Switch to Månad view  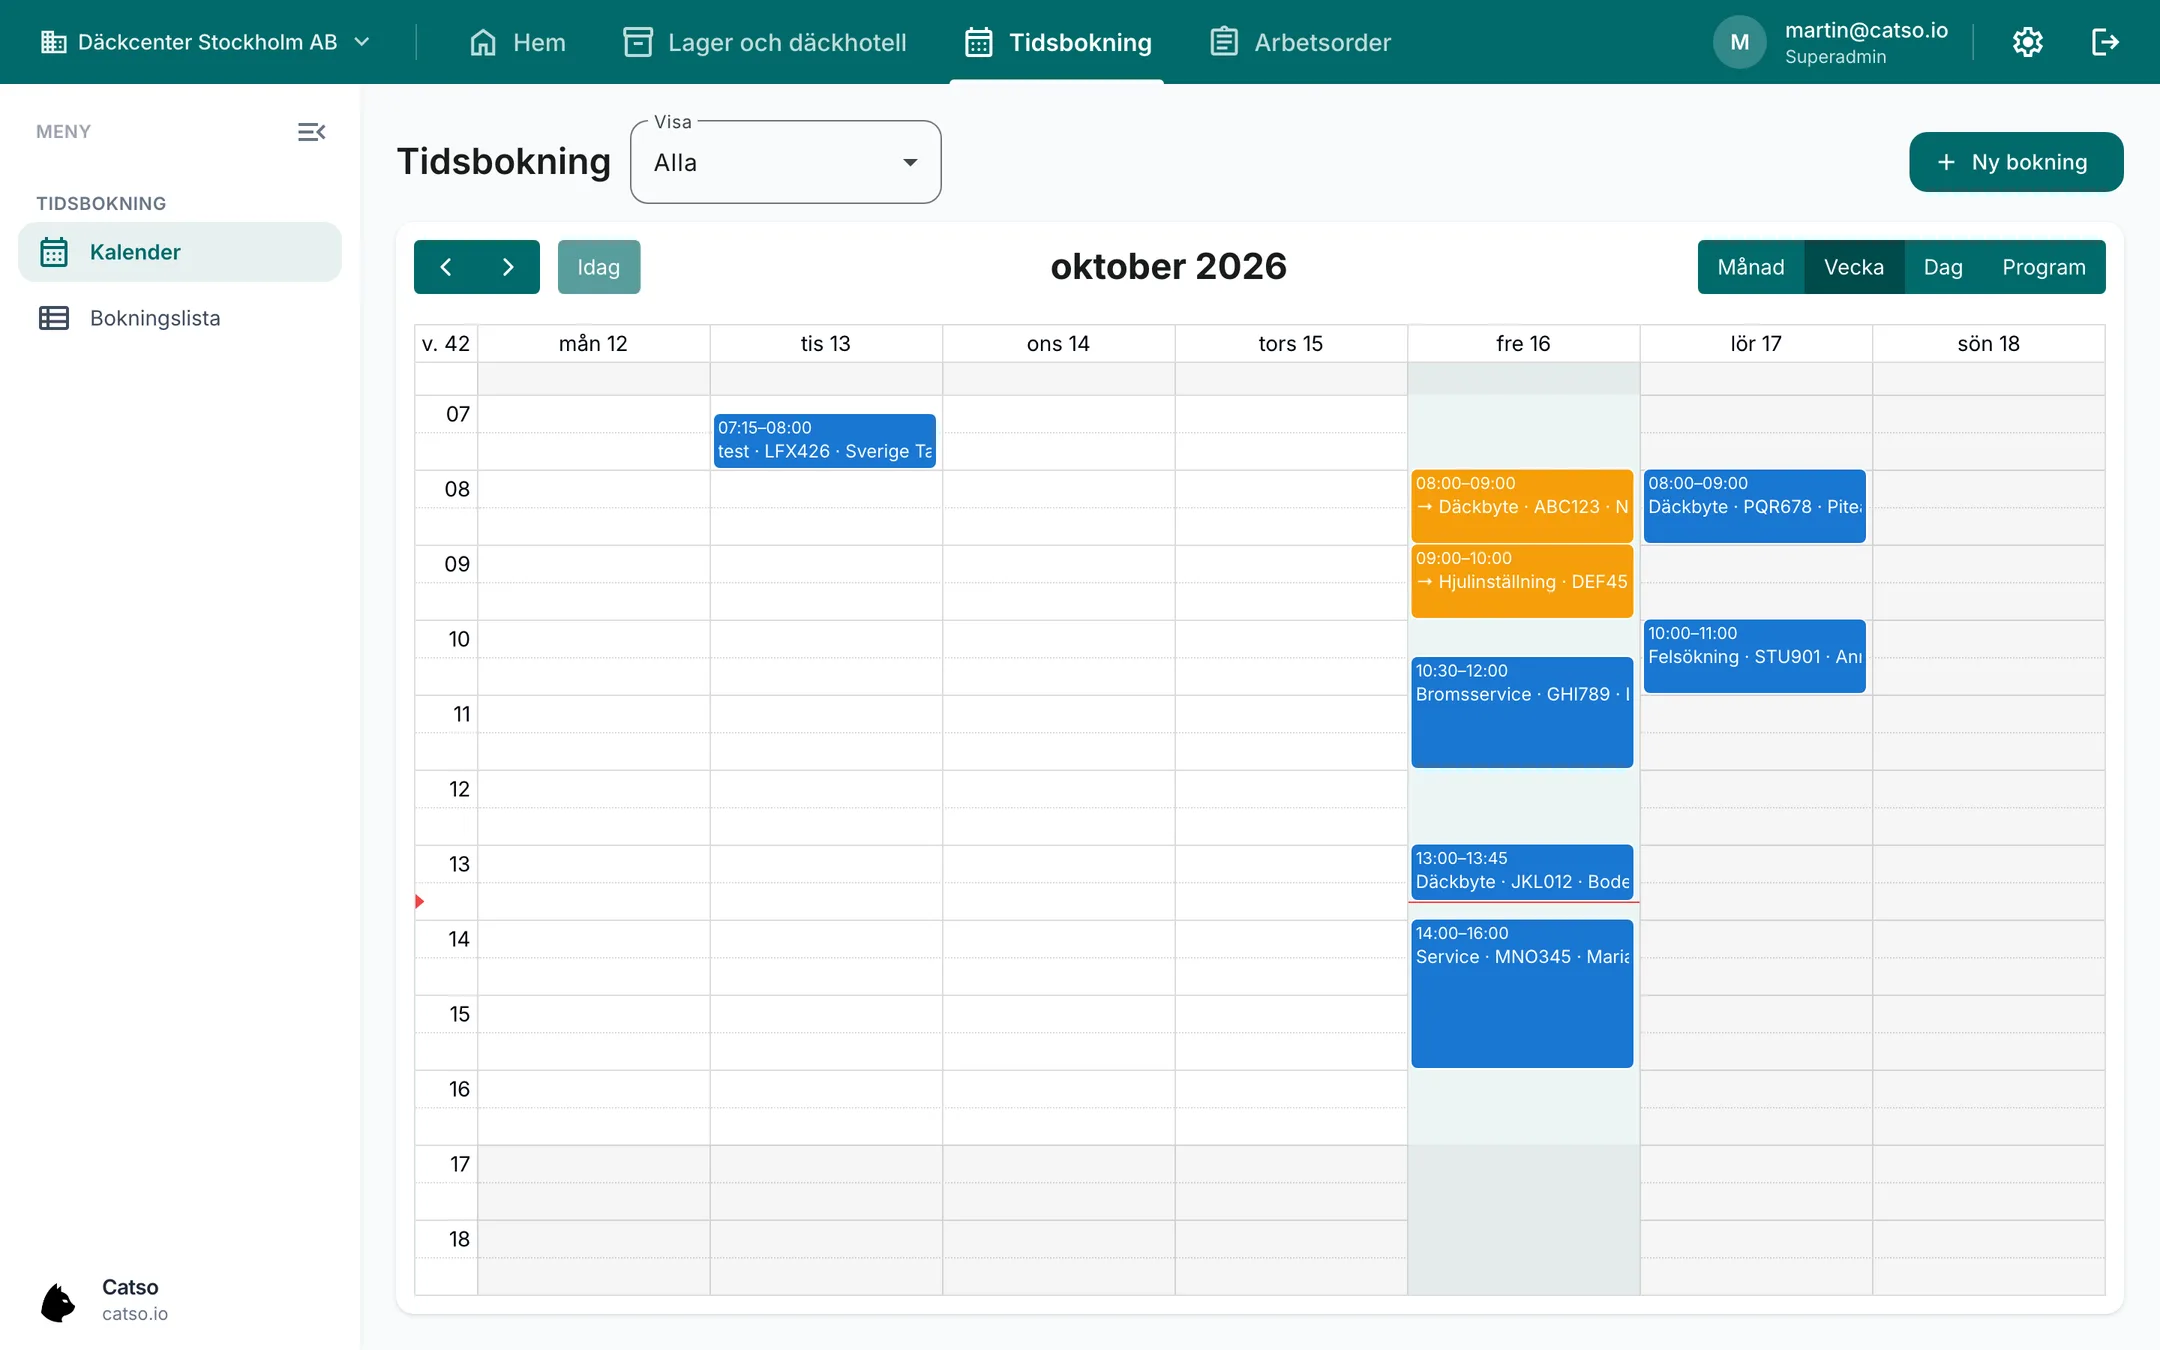click(1751, 267)
